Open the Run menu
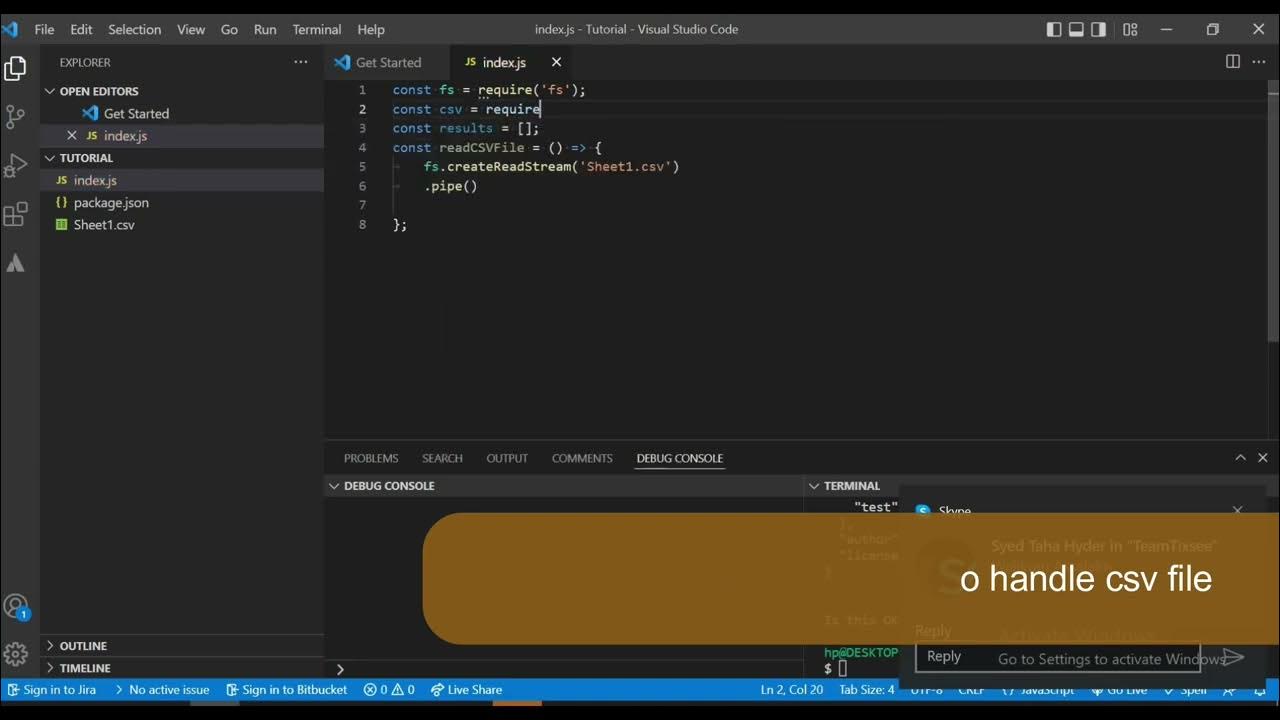 coord(265,30)
